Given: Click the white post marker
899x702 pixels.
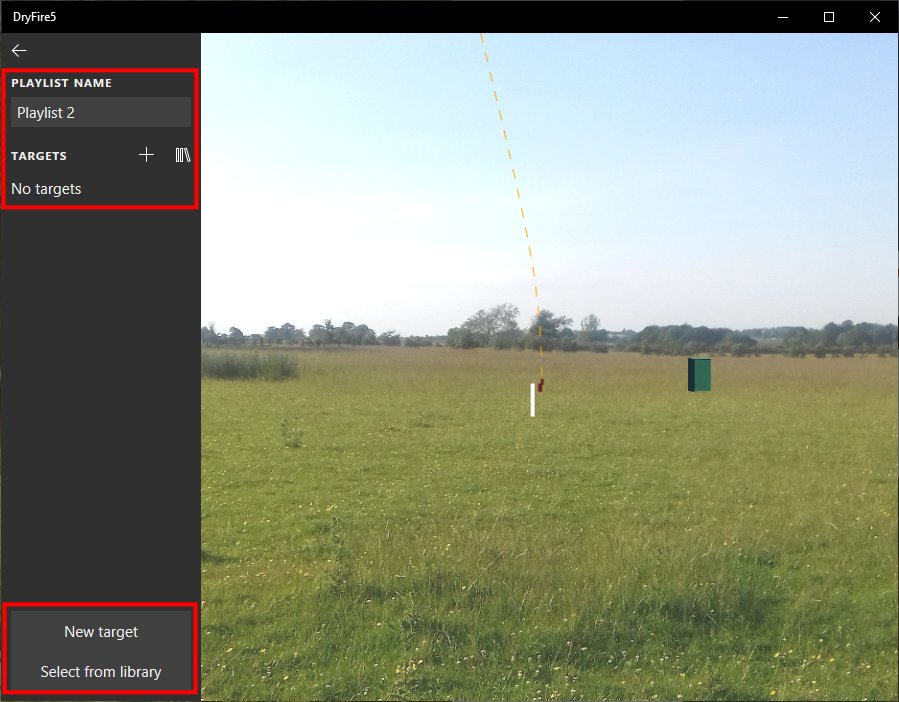Looking at the screenshot, I should 532,400.
